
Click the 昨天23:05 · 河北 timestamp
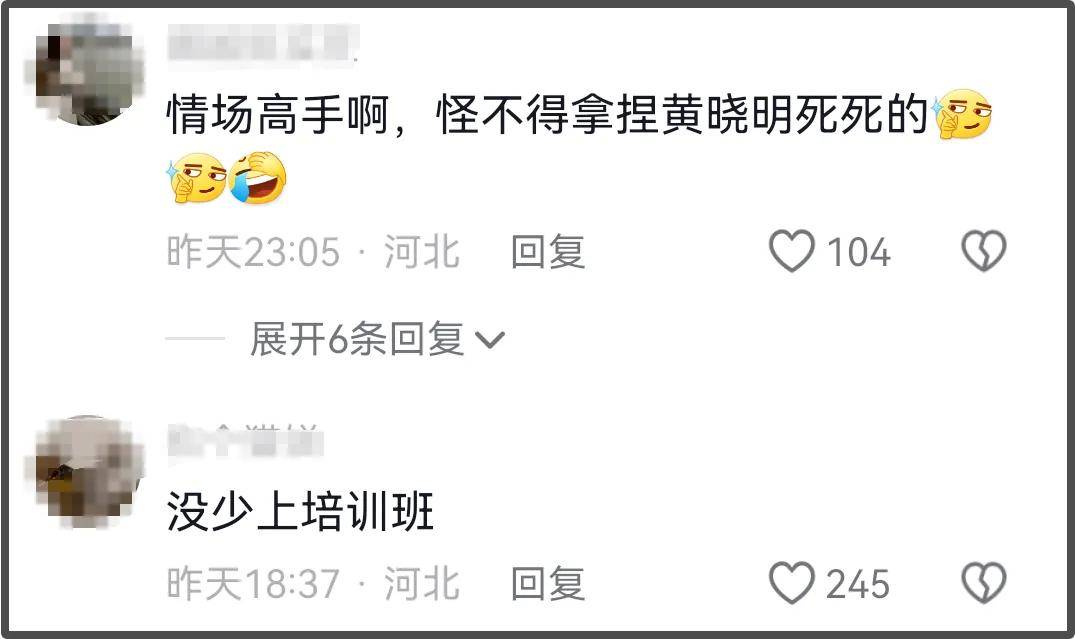click(x=313, y=251)
